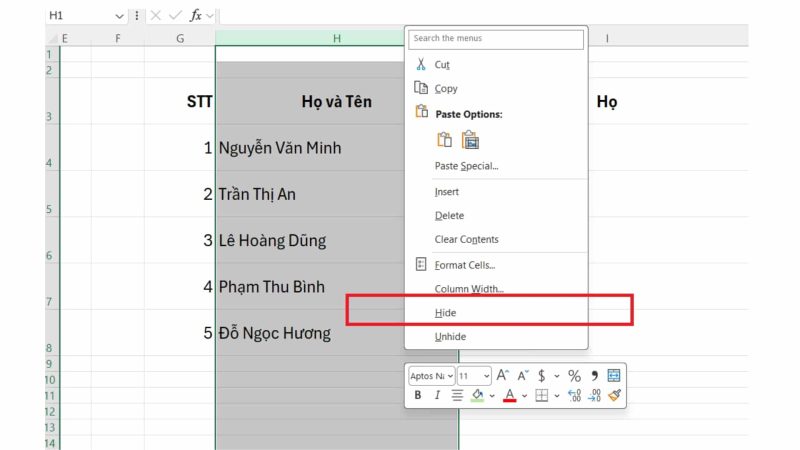Open the Name Box dropdown arrow
This screenshot has height=450, width=800.
pos(119,16)
